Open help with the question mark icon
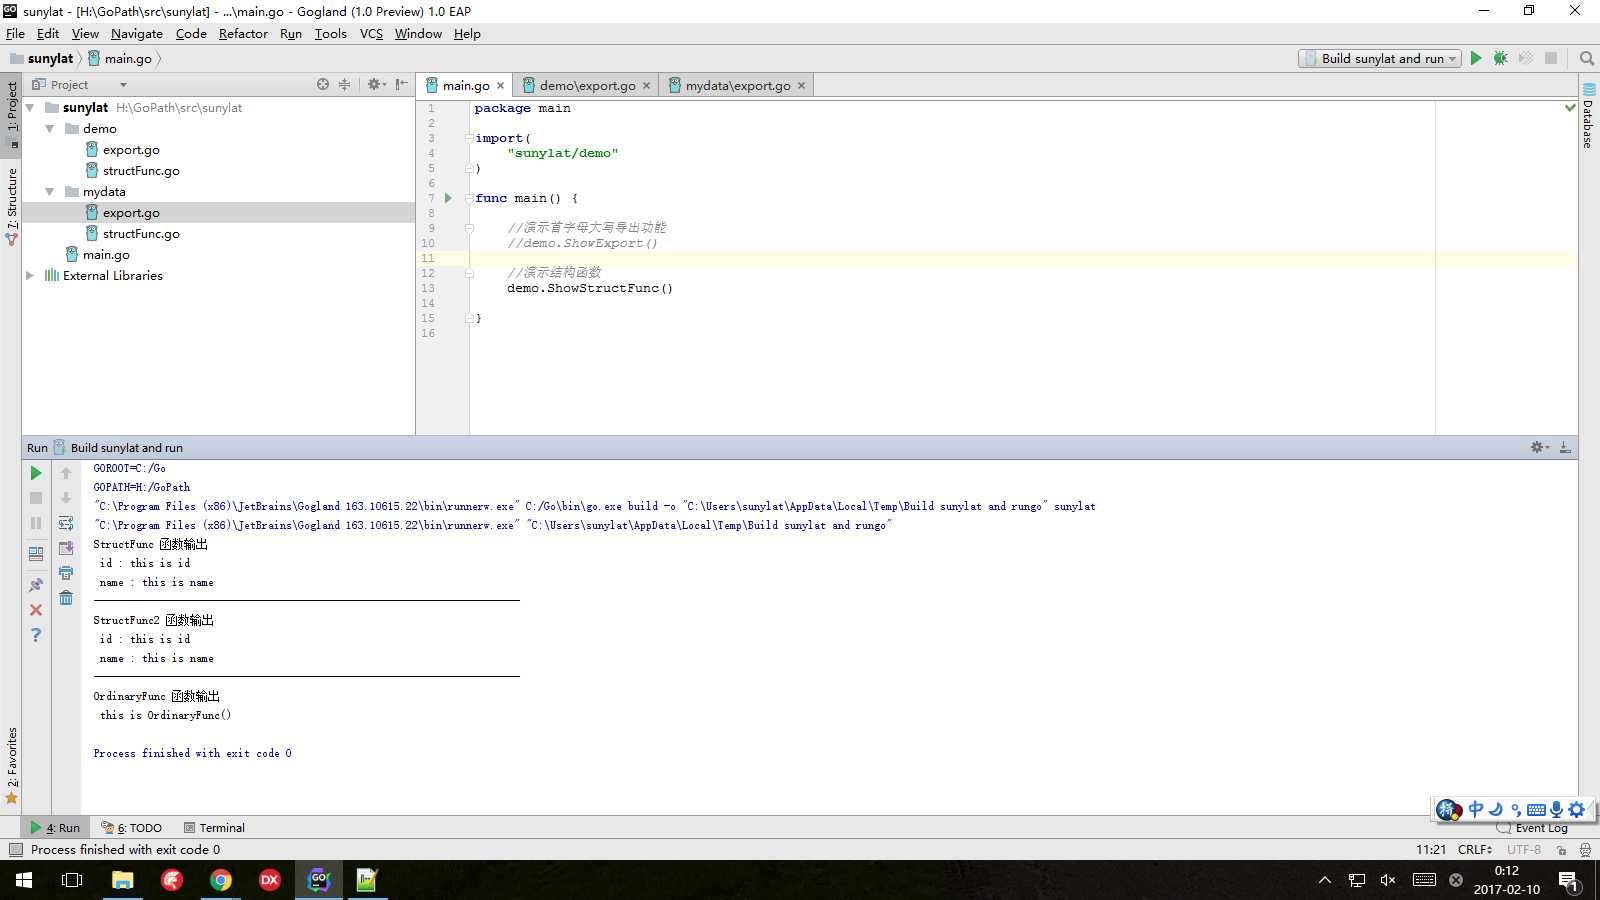 point(36,635)
